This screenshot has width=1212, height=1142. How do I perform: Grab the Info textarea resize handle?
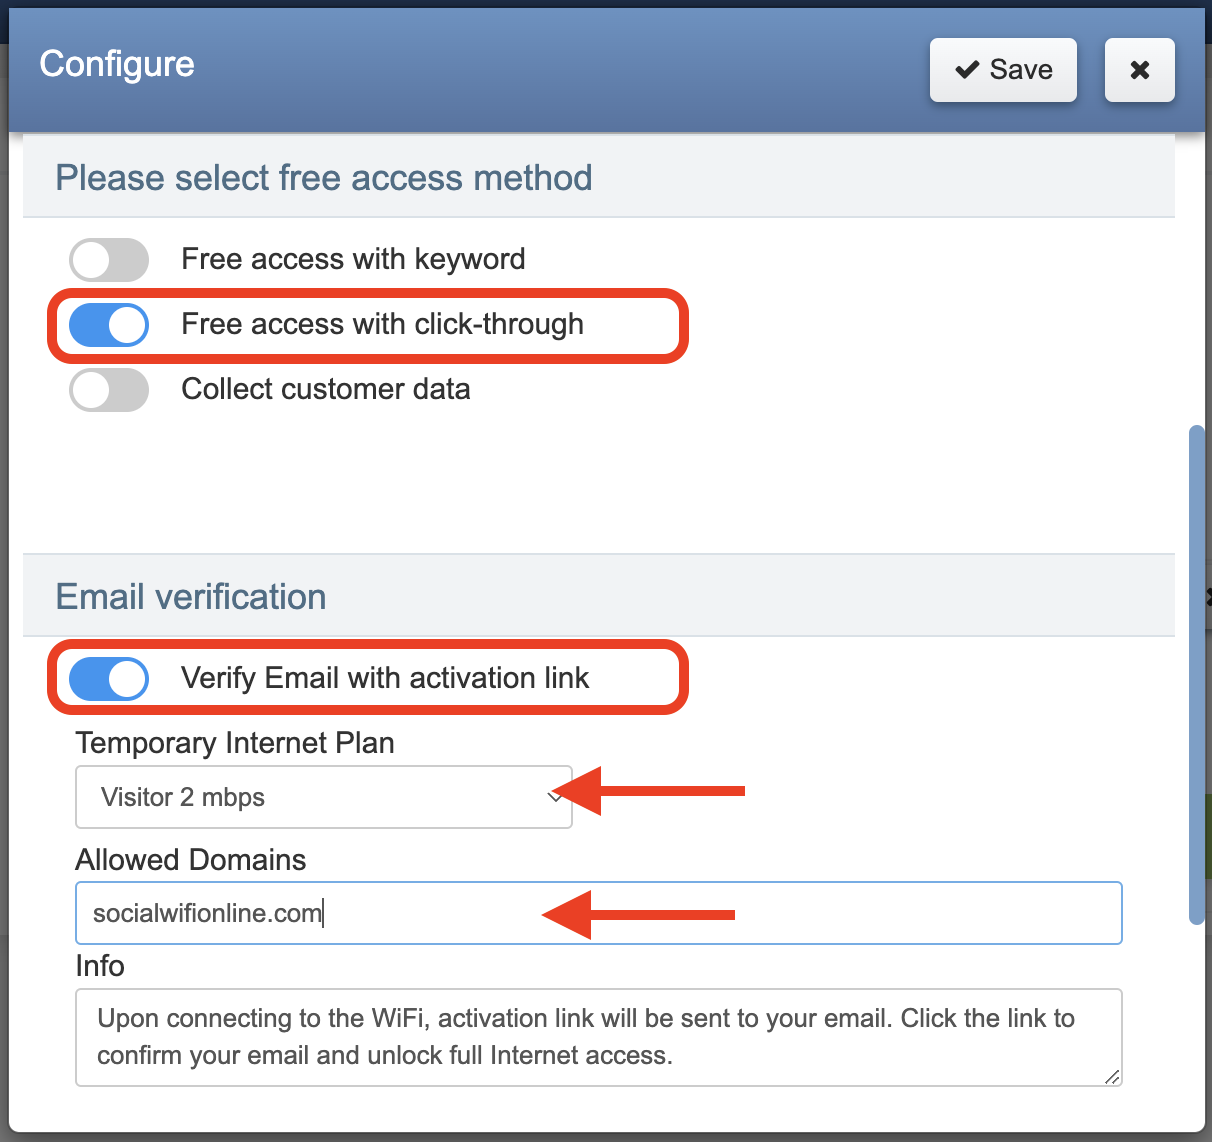tap(1112, 1076)
